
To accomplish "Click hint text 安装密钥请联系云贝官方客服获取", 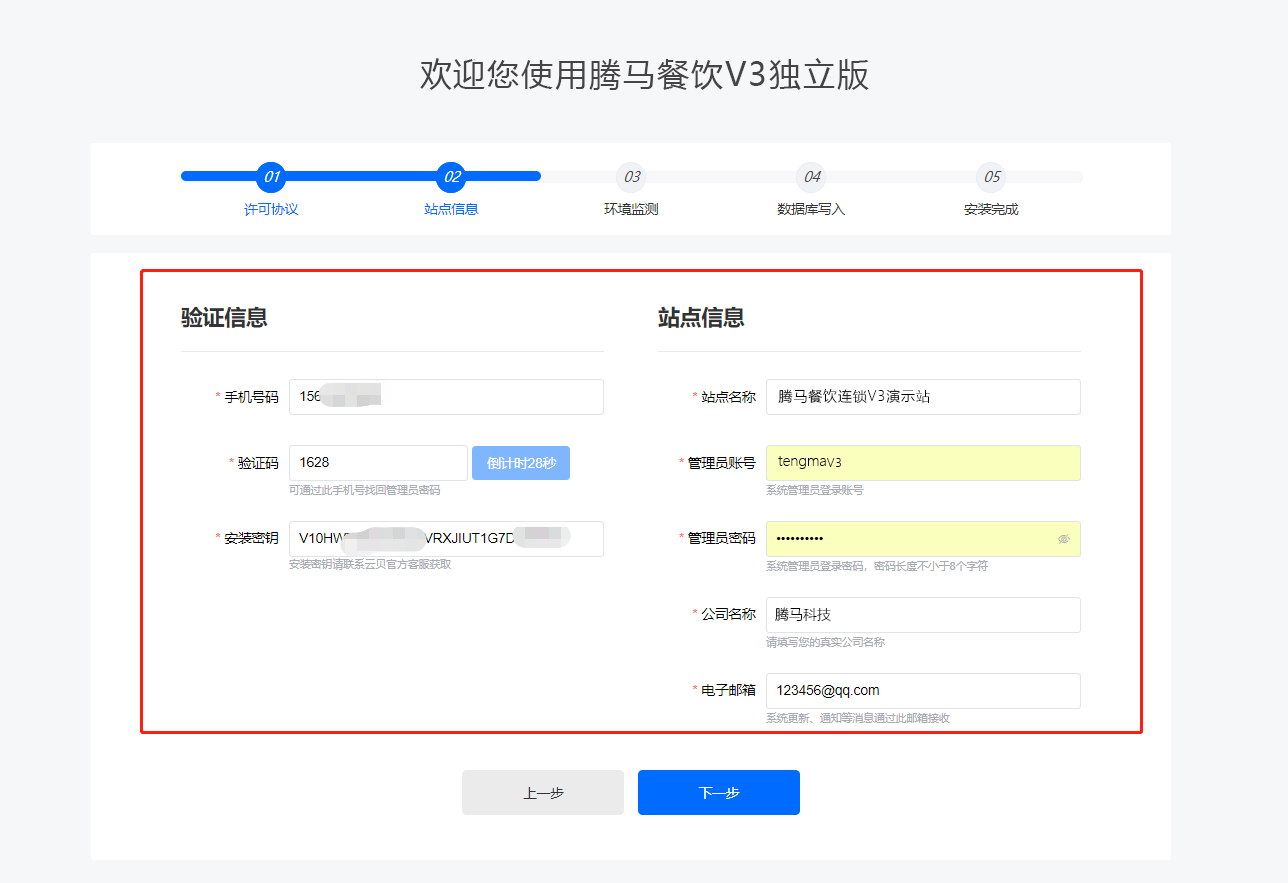I will click(x=370, y=564).
